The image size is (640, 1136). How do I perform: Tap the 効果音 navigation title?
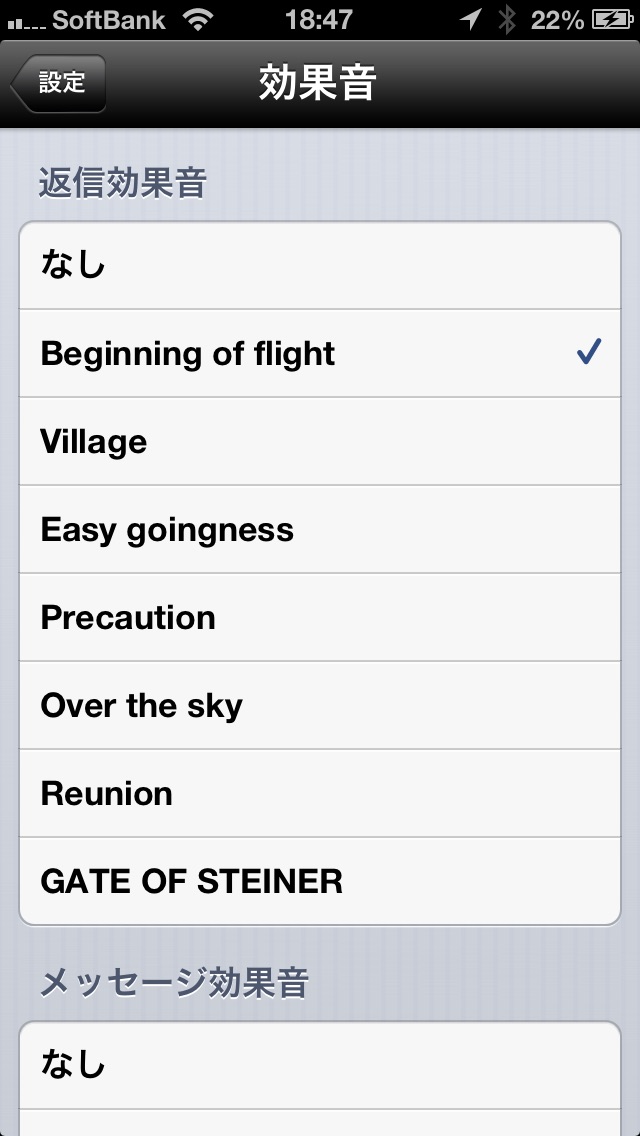[x=318, y=84]
